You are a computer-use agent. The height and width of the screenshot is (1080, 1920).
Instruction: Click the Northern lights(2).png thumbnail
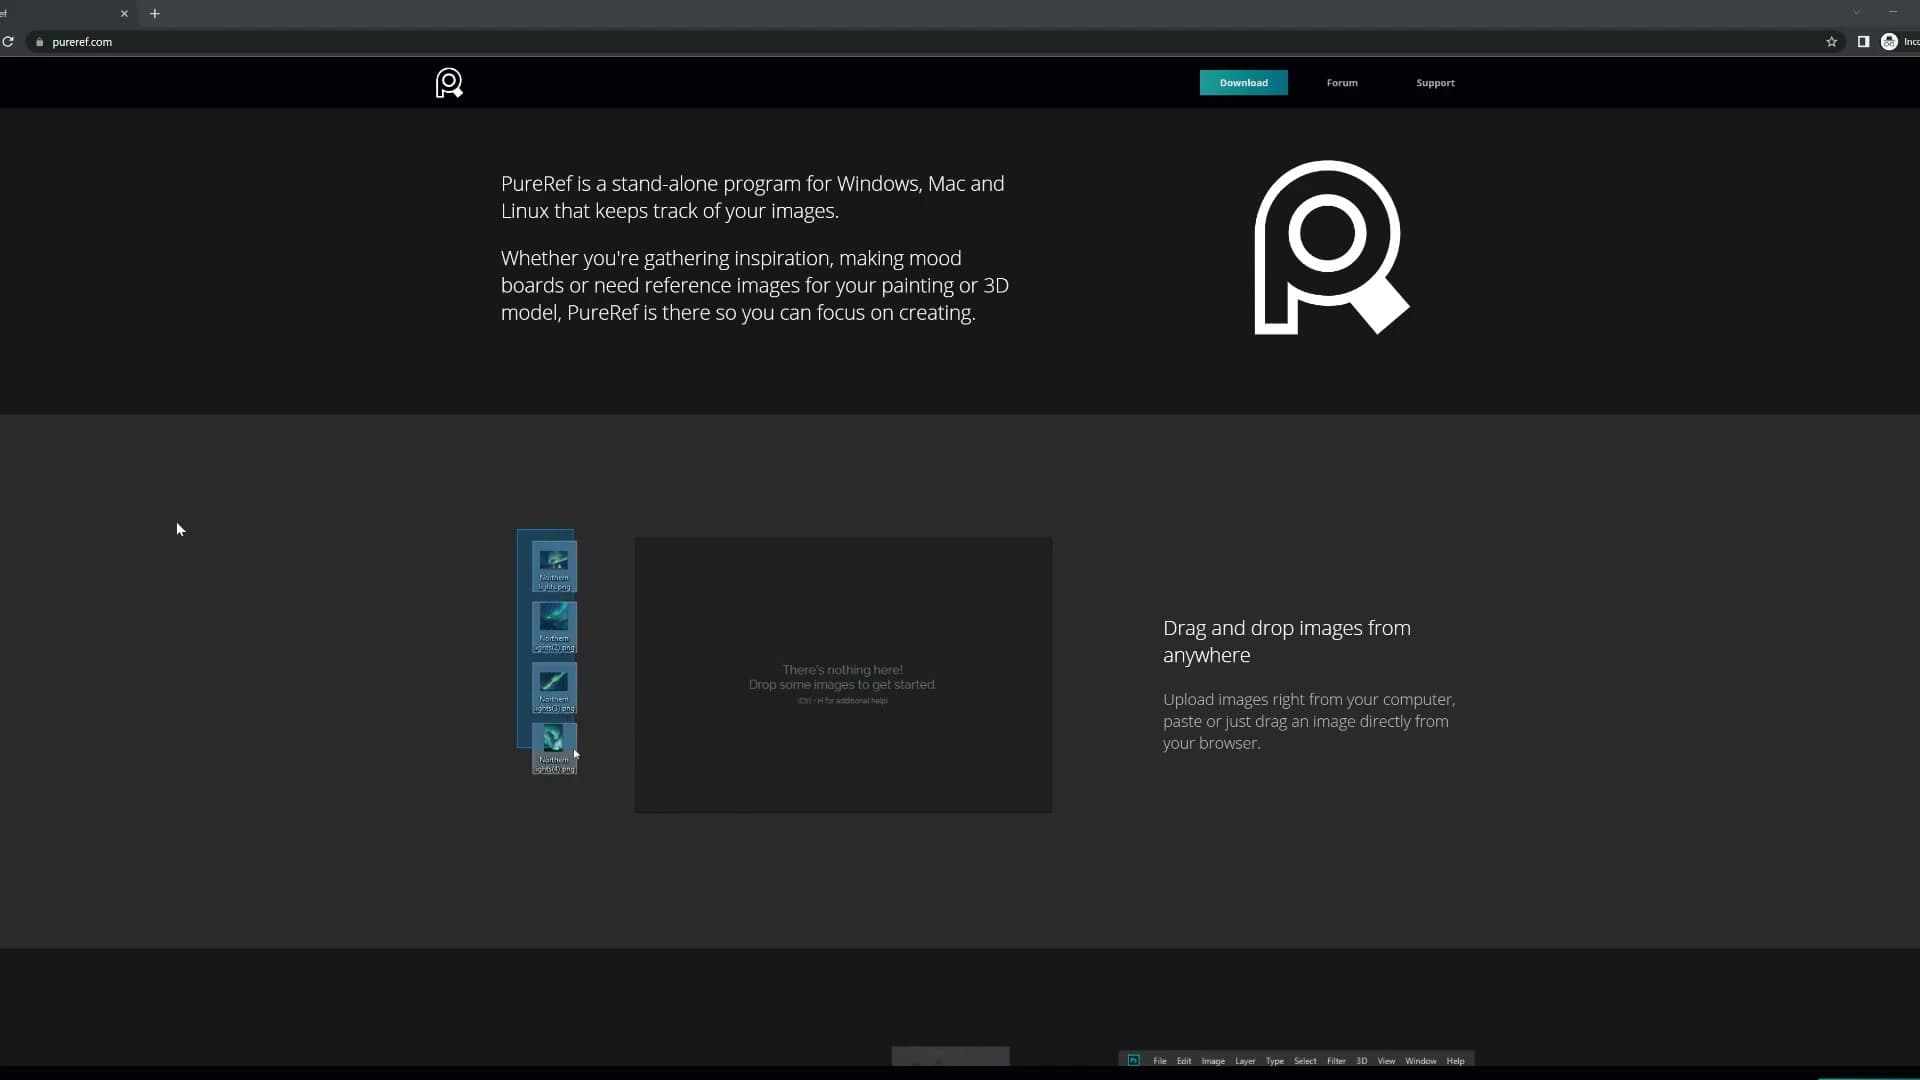[x=554, y=627]
